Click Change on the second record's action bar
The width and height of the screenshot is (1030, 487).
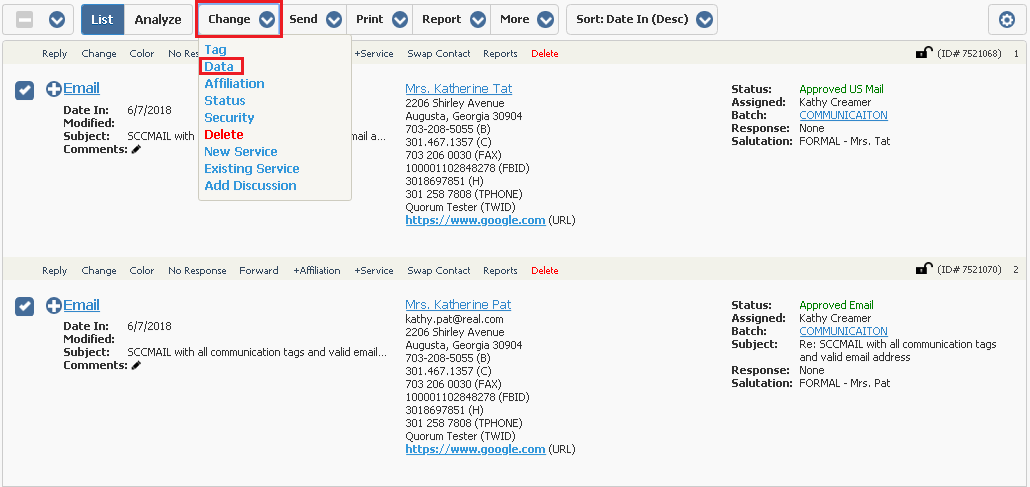tap(99, 271)
